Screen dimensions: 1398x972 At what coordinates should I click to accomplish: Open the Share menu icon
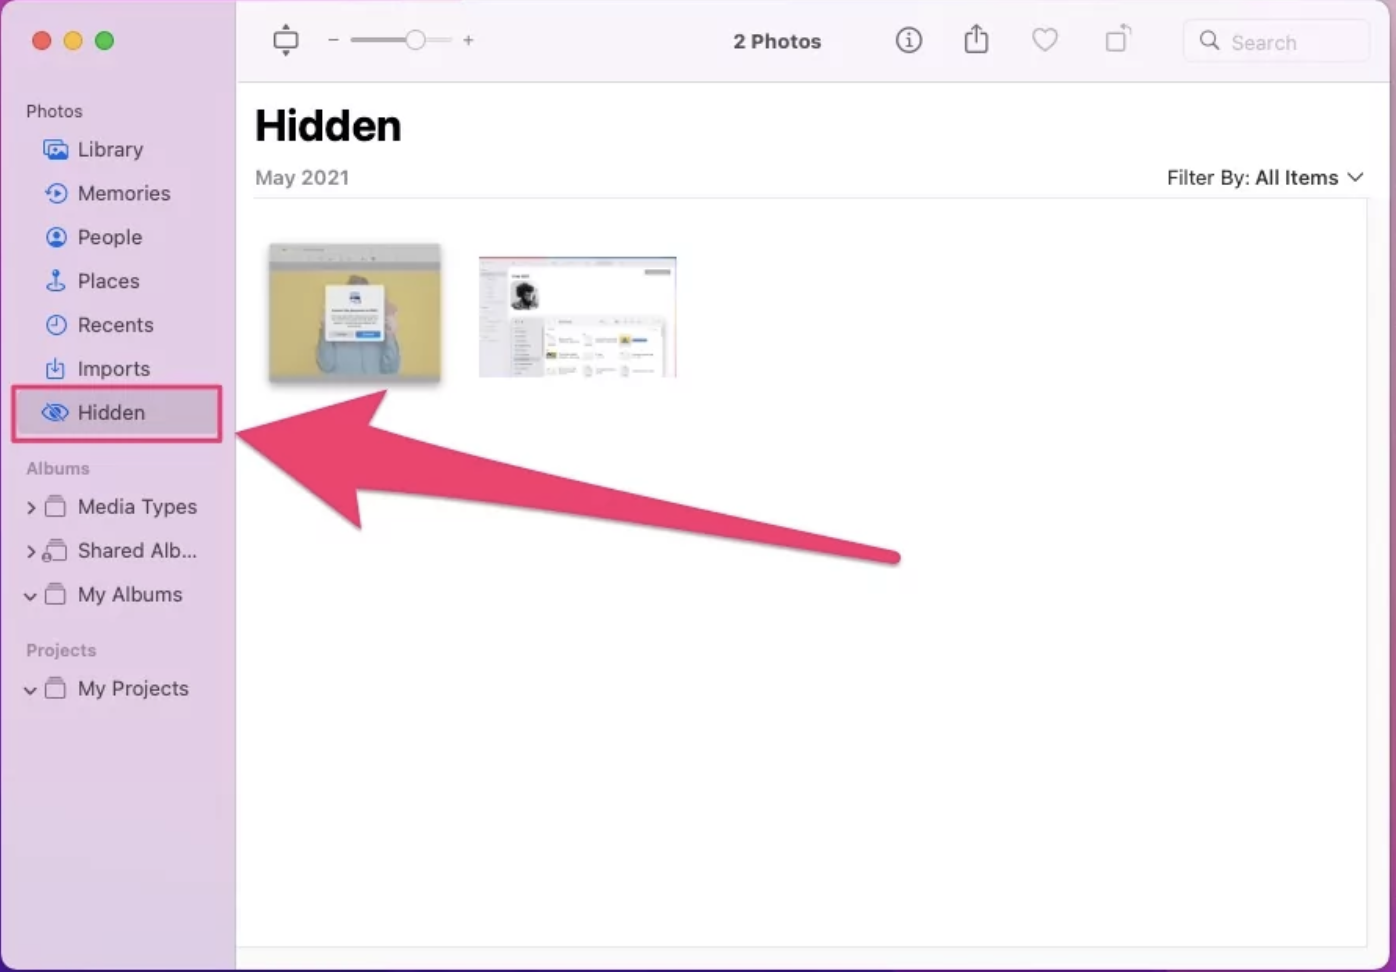976,41
